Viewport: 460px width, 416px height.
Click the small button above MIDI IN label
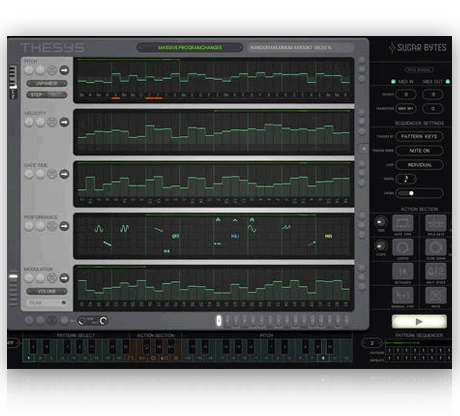click(x=419, y=70)
